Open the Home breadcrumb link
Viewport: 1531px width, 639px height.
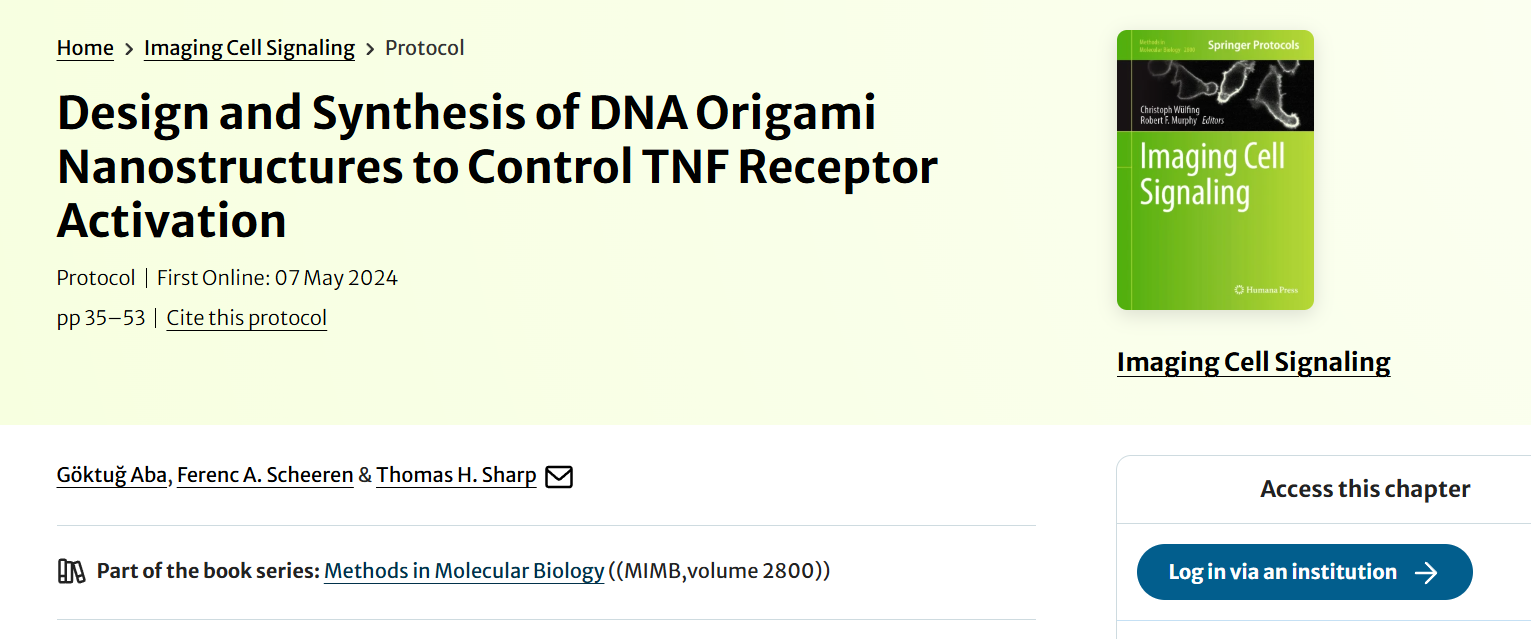85,48
